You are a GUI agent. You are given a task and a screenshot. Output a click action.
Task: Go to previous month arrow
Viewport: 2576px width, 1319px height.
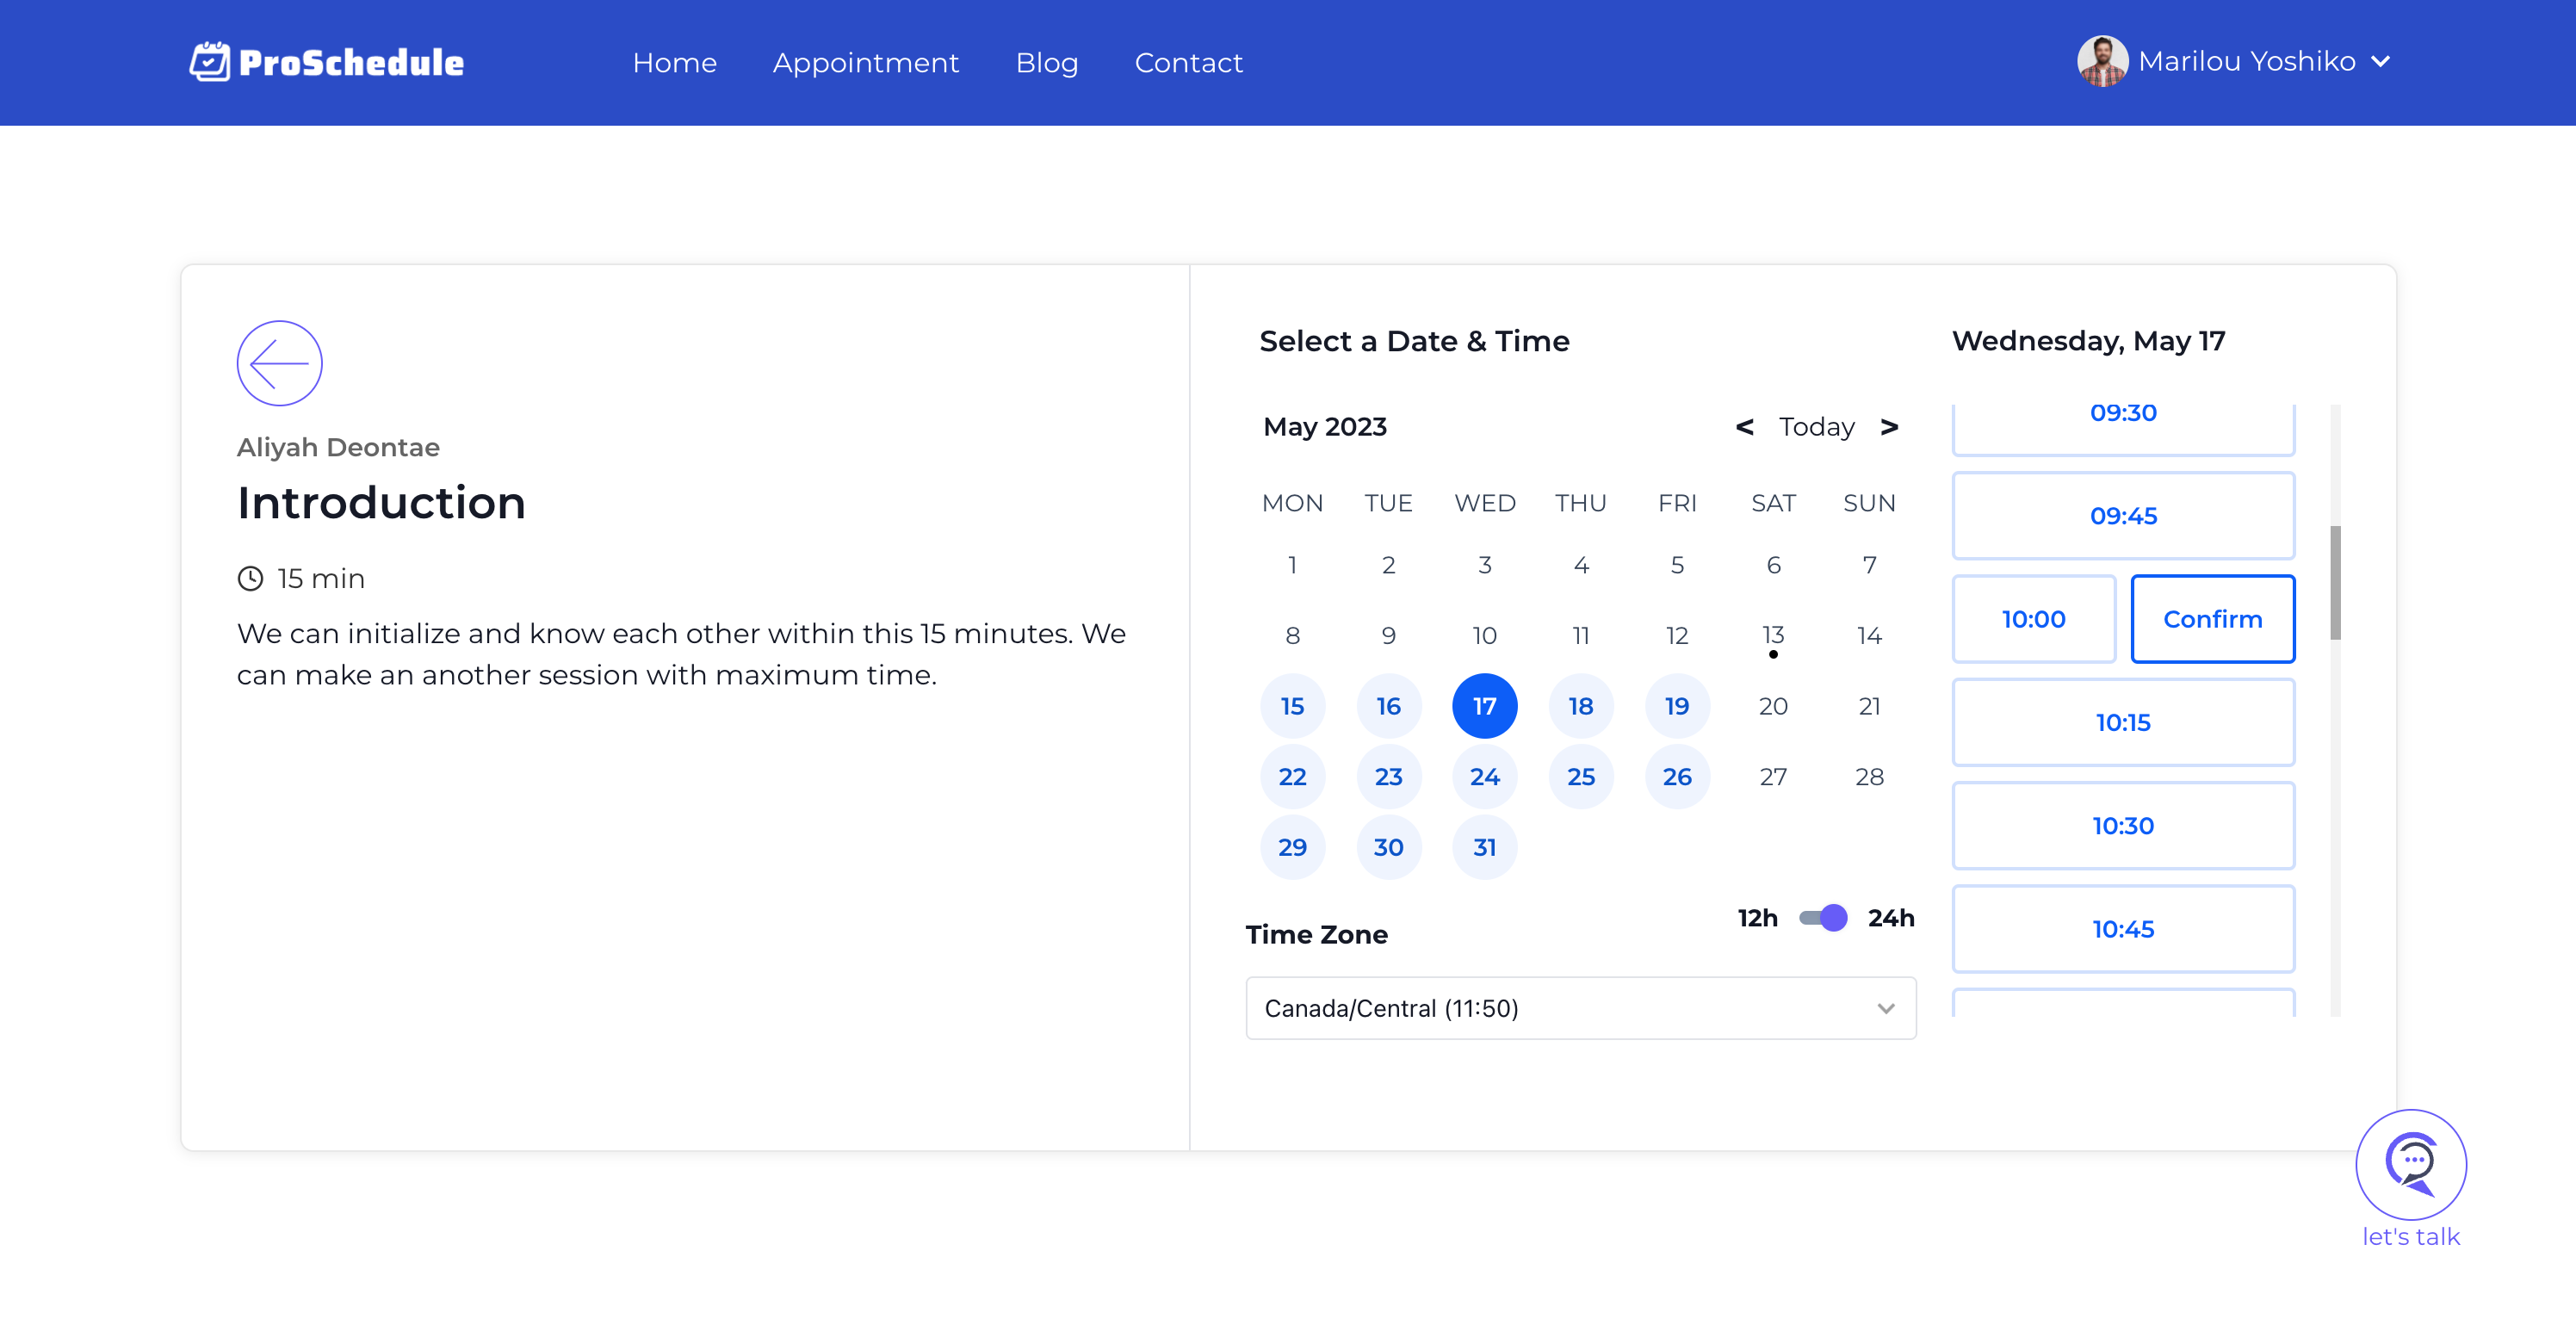tap(1744, 427)
